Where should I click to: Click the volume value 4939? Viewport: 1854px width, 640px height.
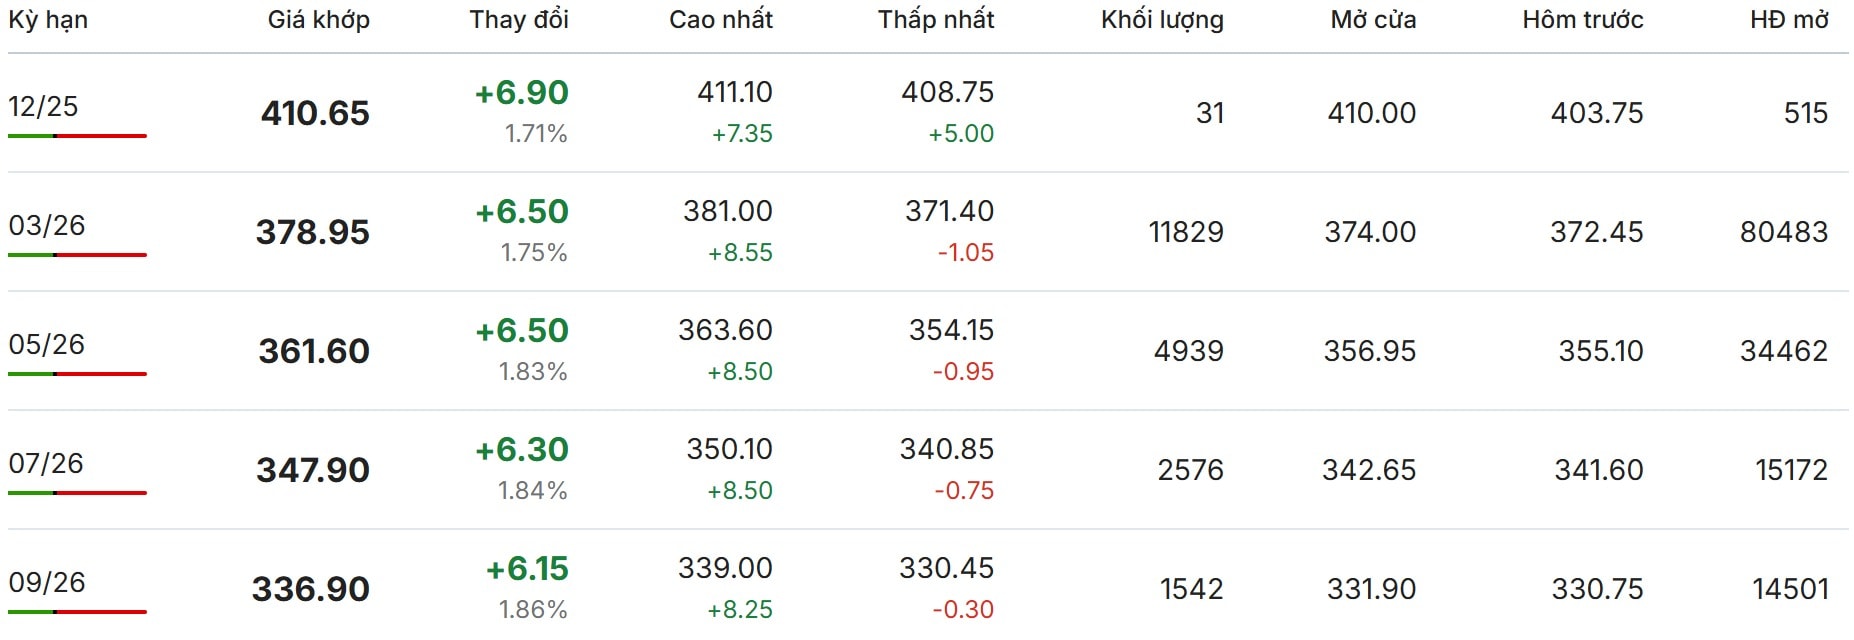pyautogui.click(x=1188, y=351)
